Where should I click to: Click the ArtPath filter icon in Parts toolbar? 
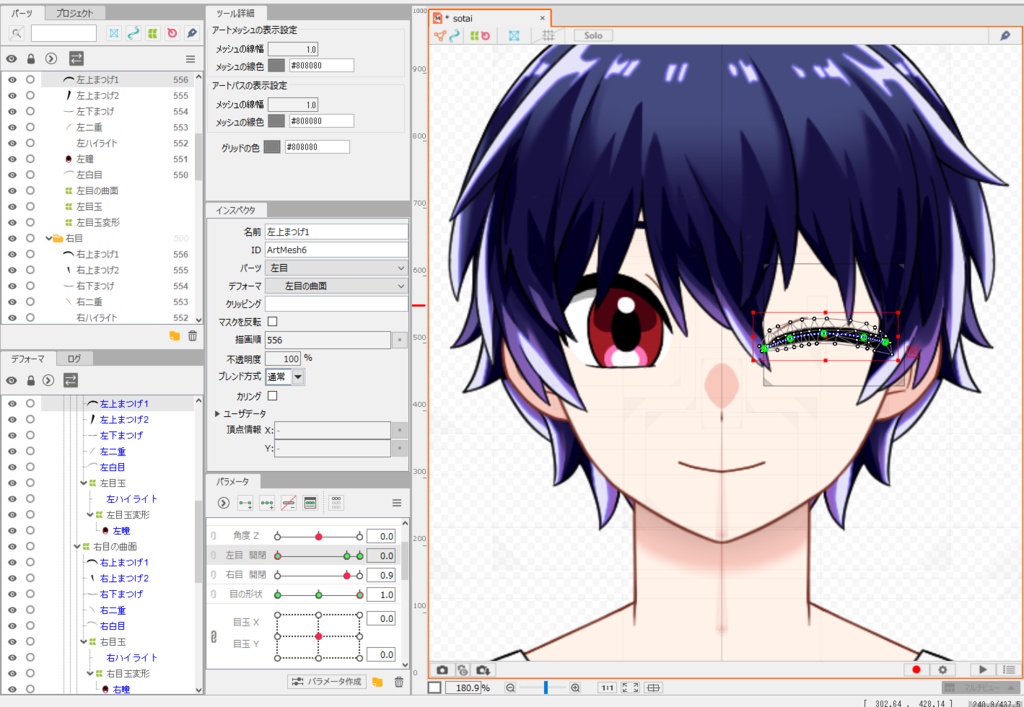[133, 33]
